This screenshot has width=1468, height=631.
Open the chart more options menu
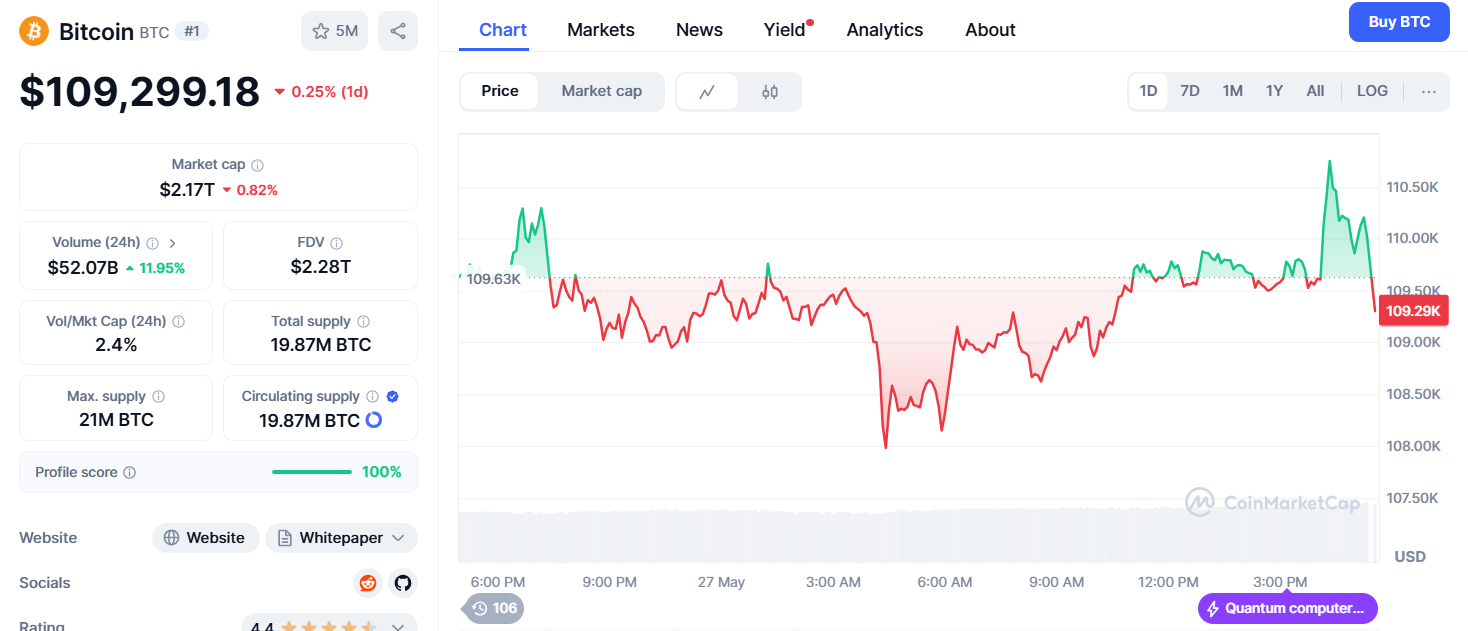1429,91
